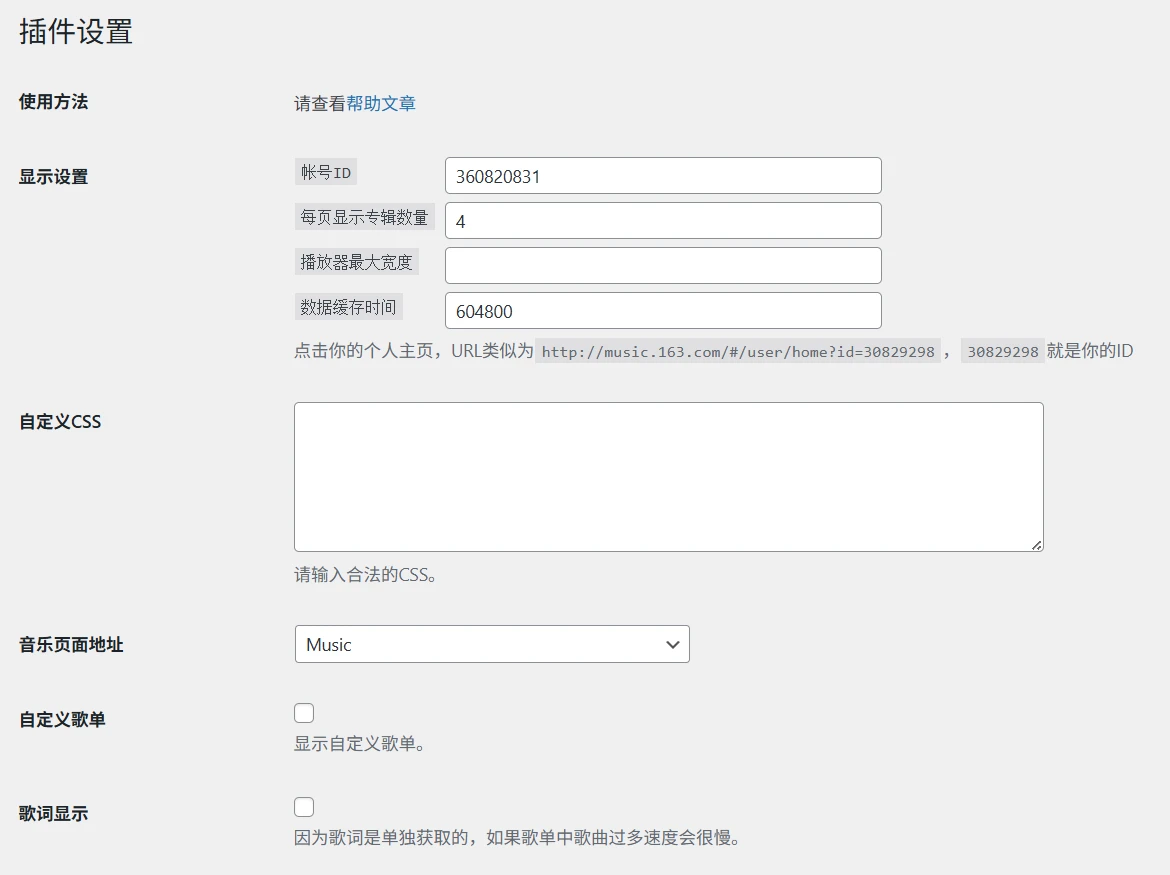The width and height of the screenshot is (1170, 875).
Task: Select the 数据缓存时间 input containing 604800
Action: coord(662,311)
